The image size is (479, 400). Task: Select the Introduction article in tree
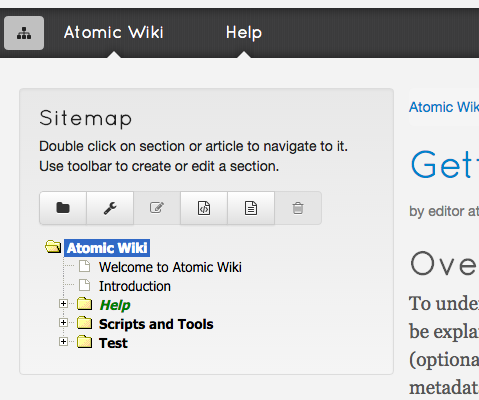tap(135, 286)
